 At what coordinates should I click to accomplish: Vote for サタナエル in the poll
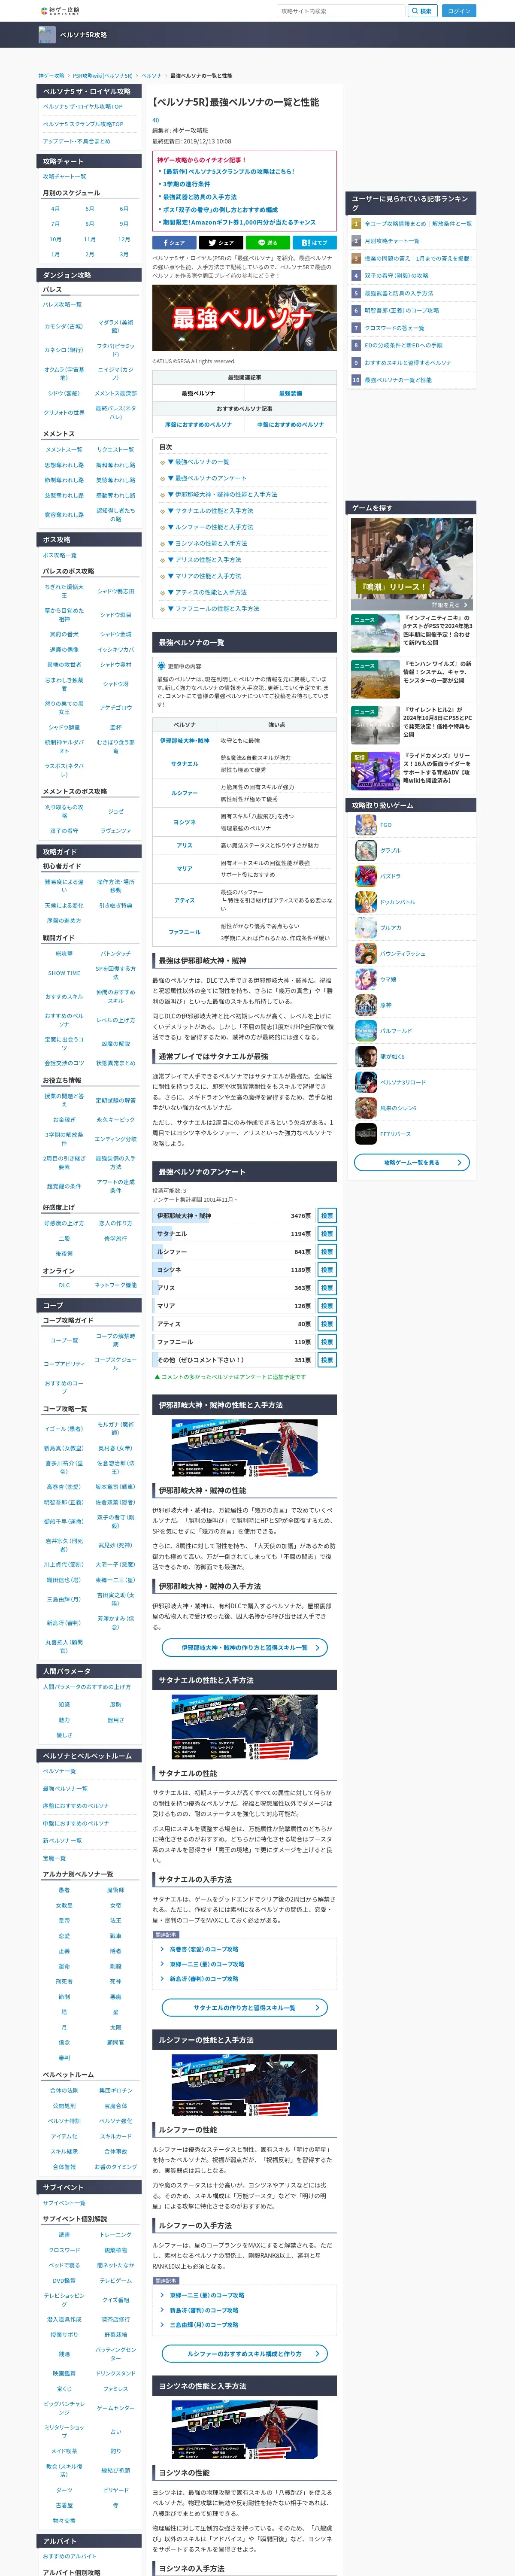tap(327, 1234)
